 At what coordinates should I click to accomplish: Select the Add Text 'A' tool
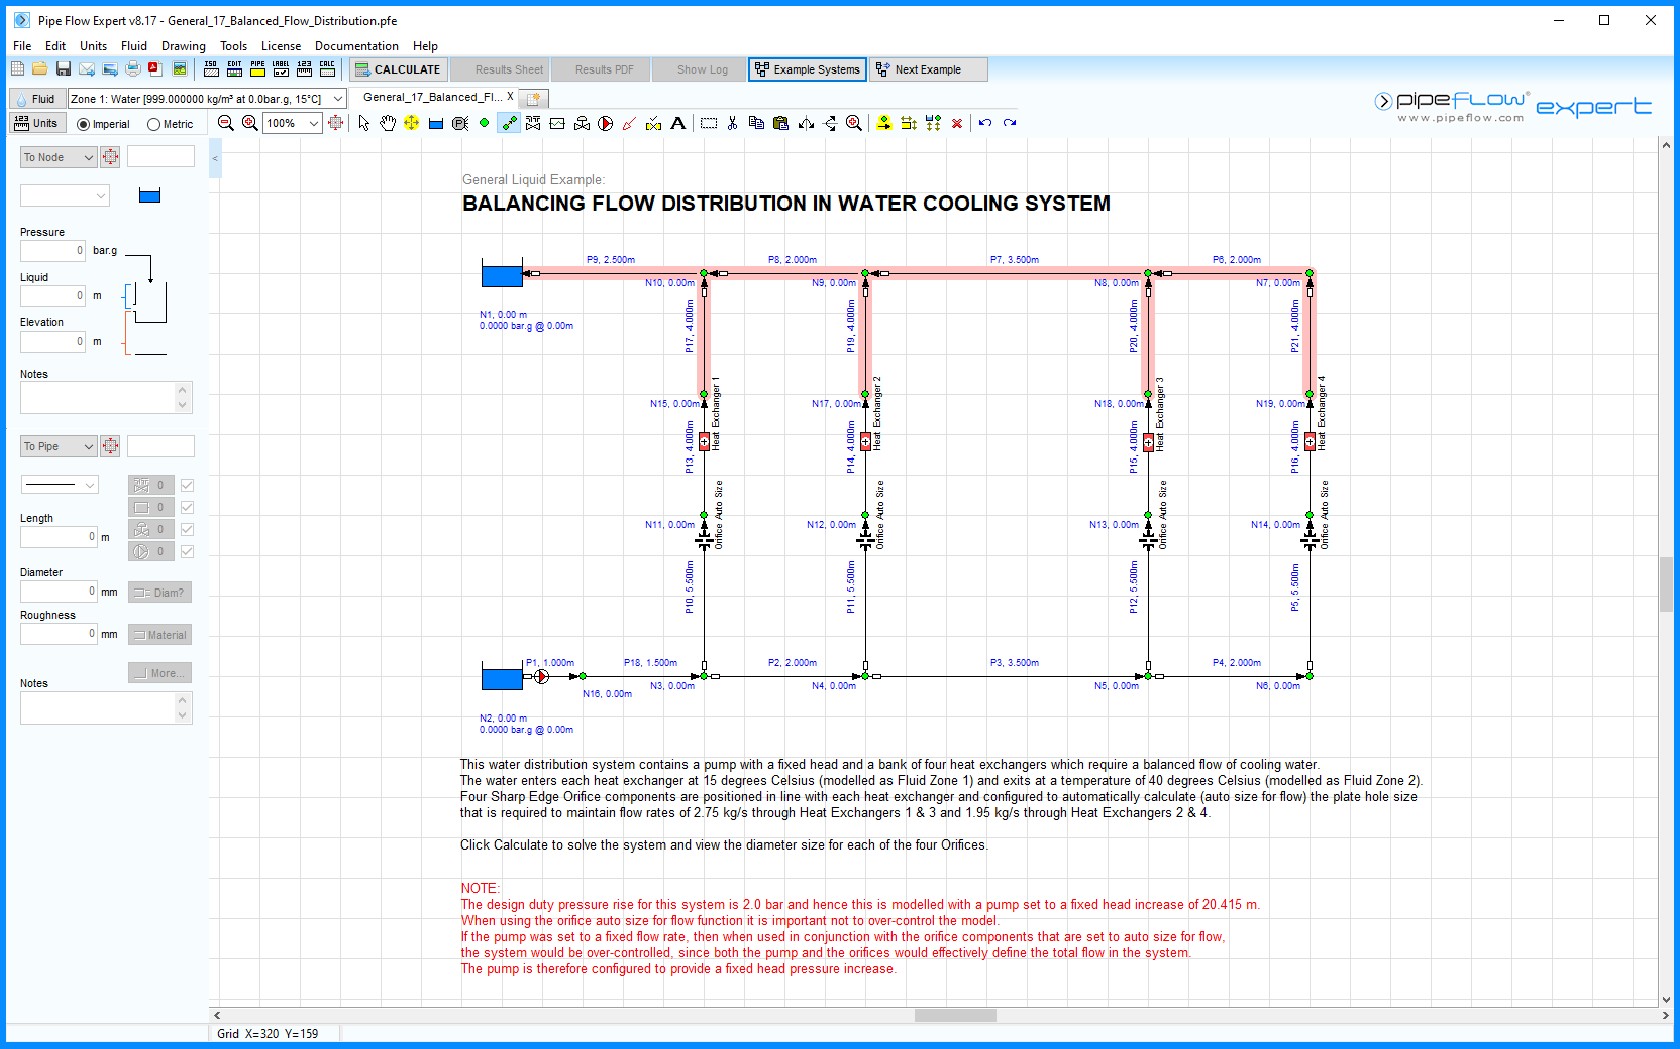[x=678, y=123]
